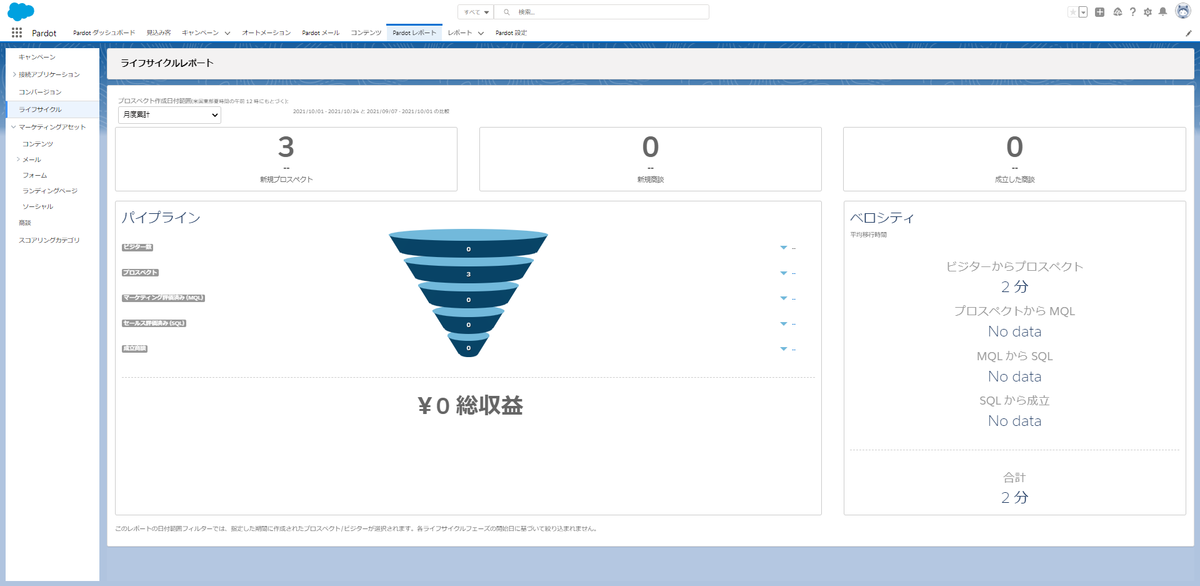Open the help question mark icon
1200x586 pixels.
[x=1132, y=12]
